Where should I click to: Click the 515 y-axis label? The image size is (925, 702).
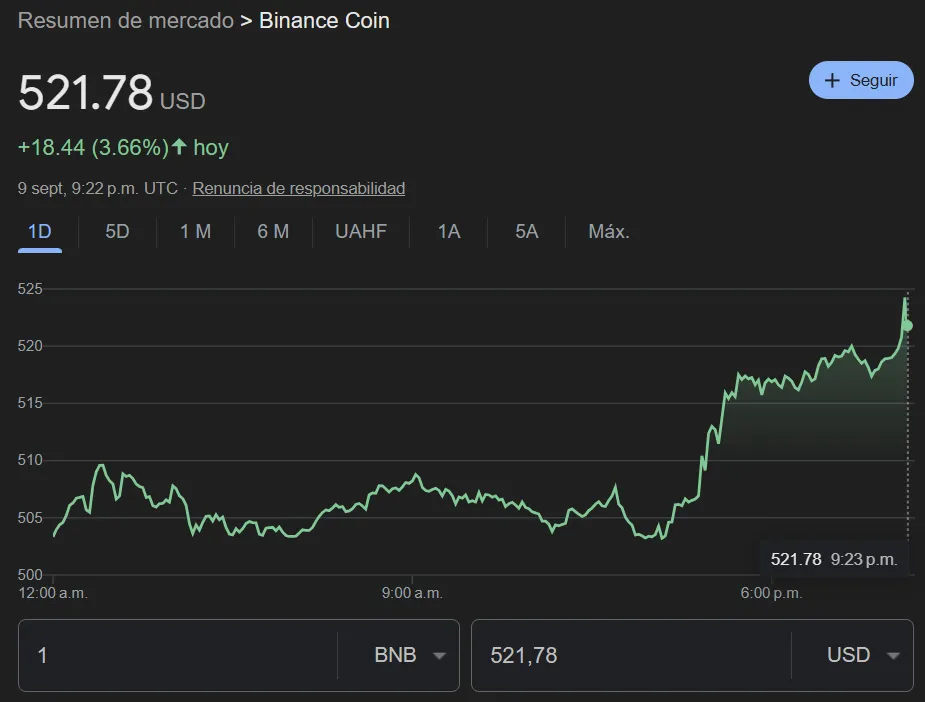click(30, 403)
